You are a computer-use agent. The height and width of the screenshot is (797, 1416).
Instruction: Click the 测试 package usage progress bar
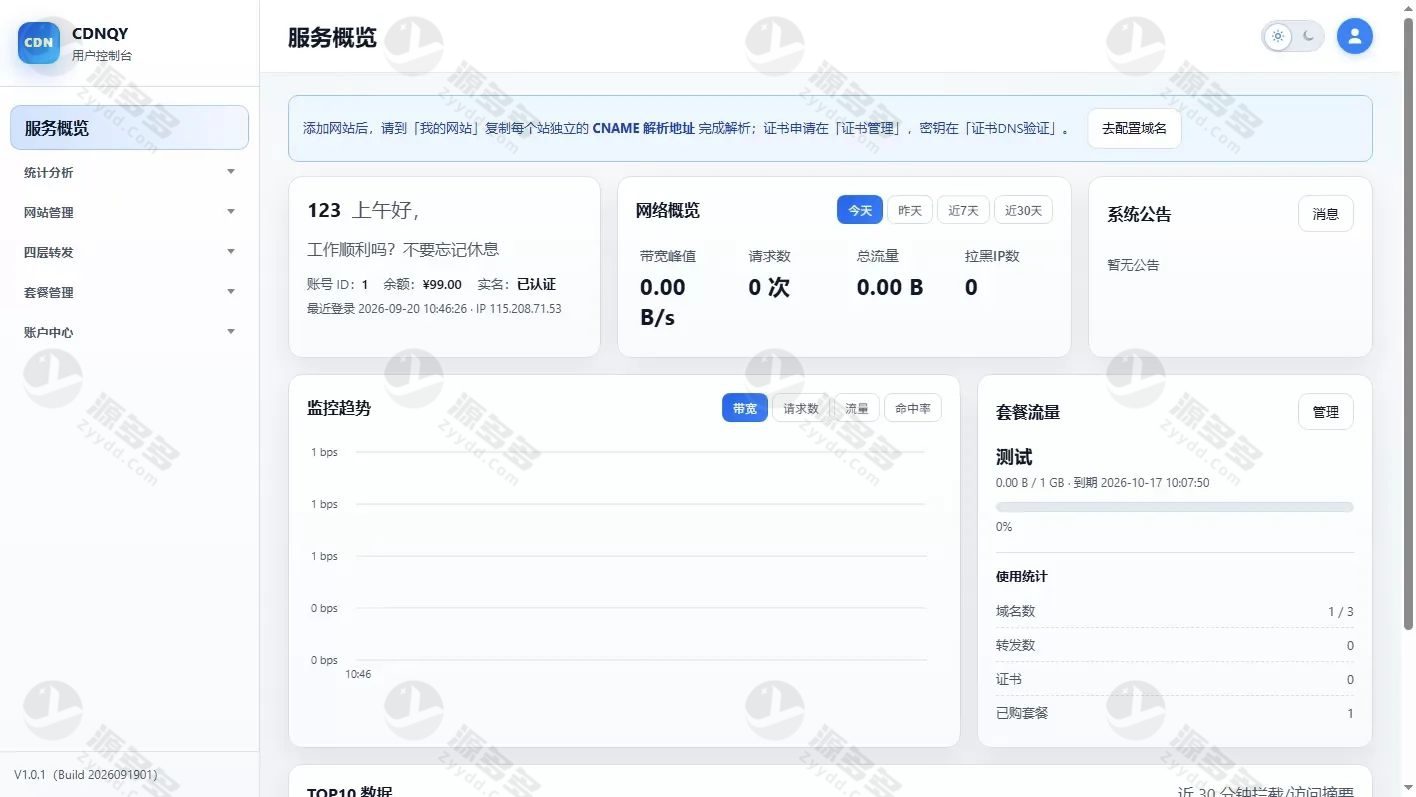tap(1174, 507)
